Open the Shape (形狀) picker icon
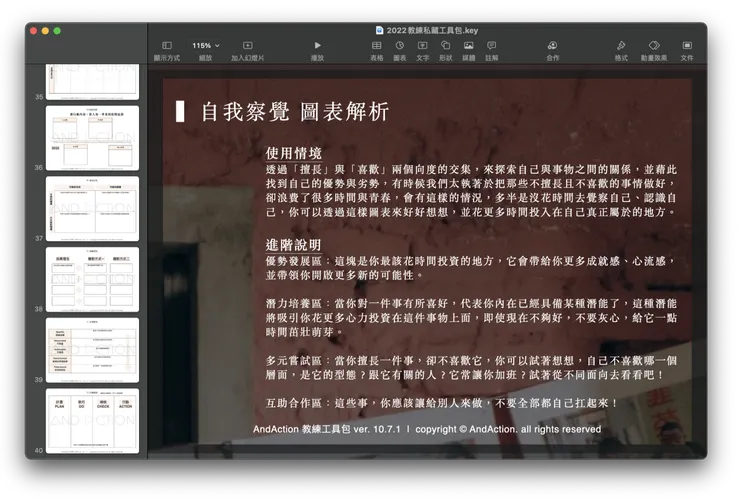 point(446,46)
